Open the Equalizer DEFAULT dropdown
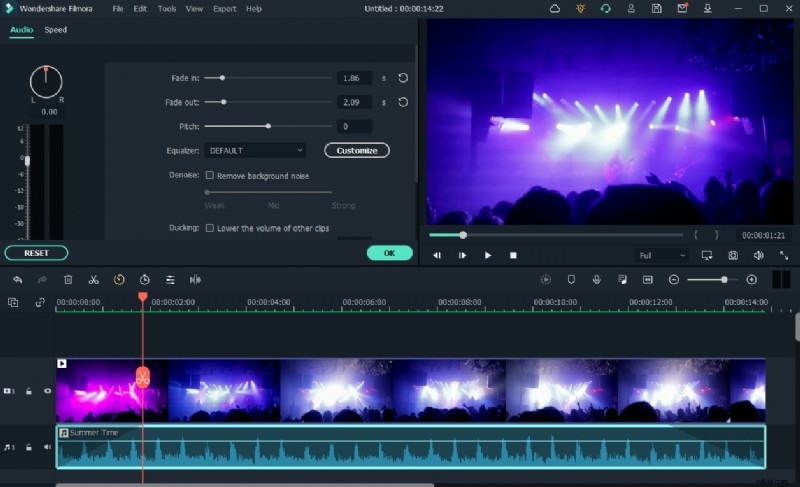 [255, 150]
